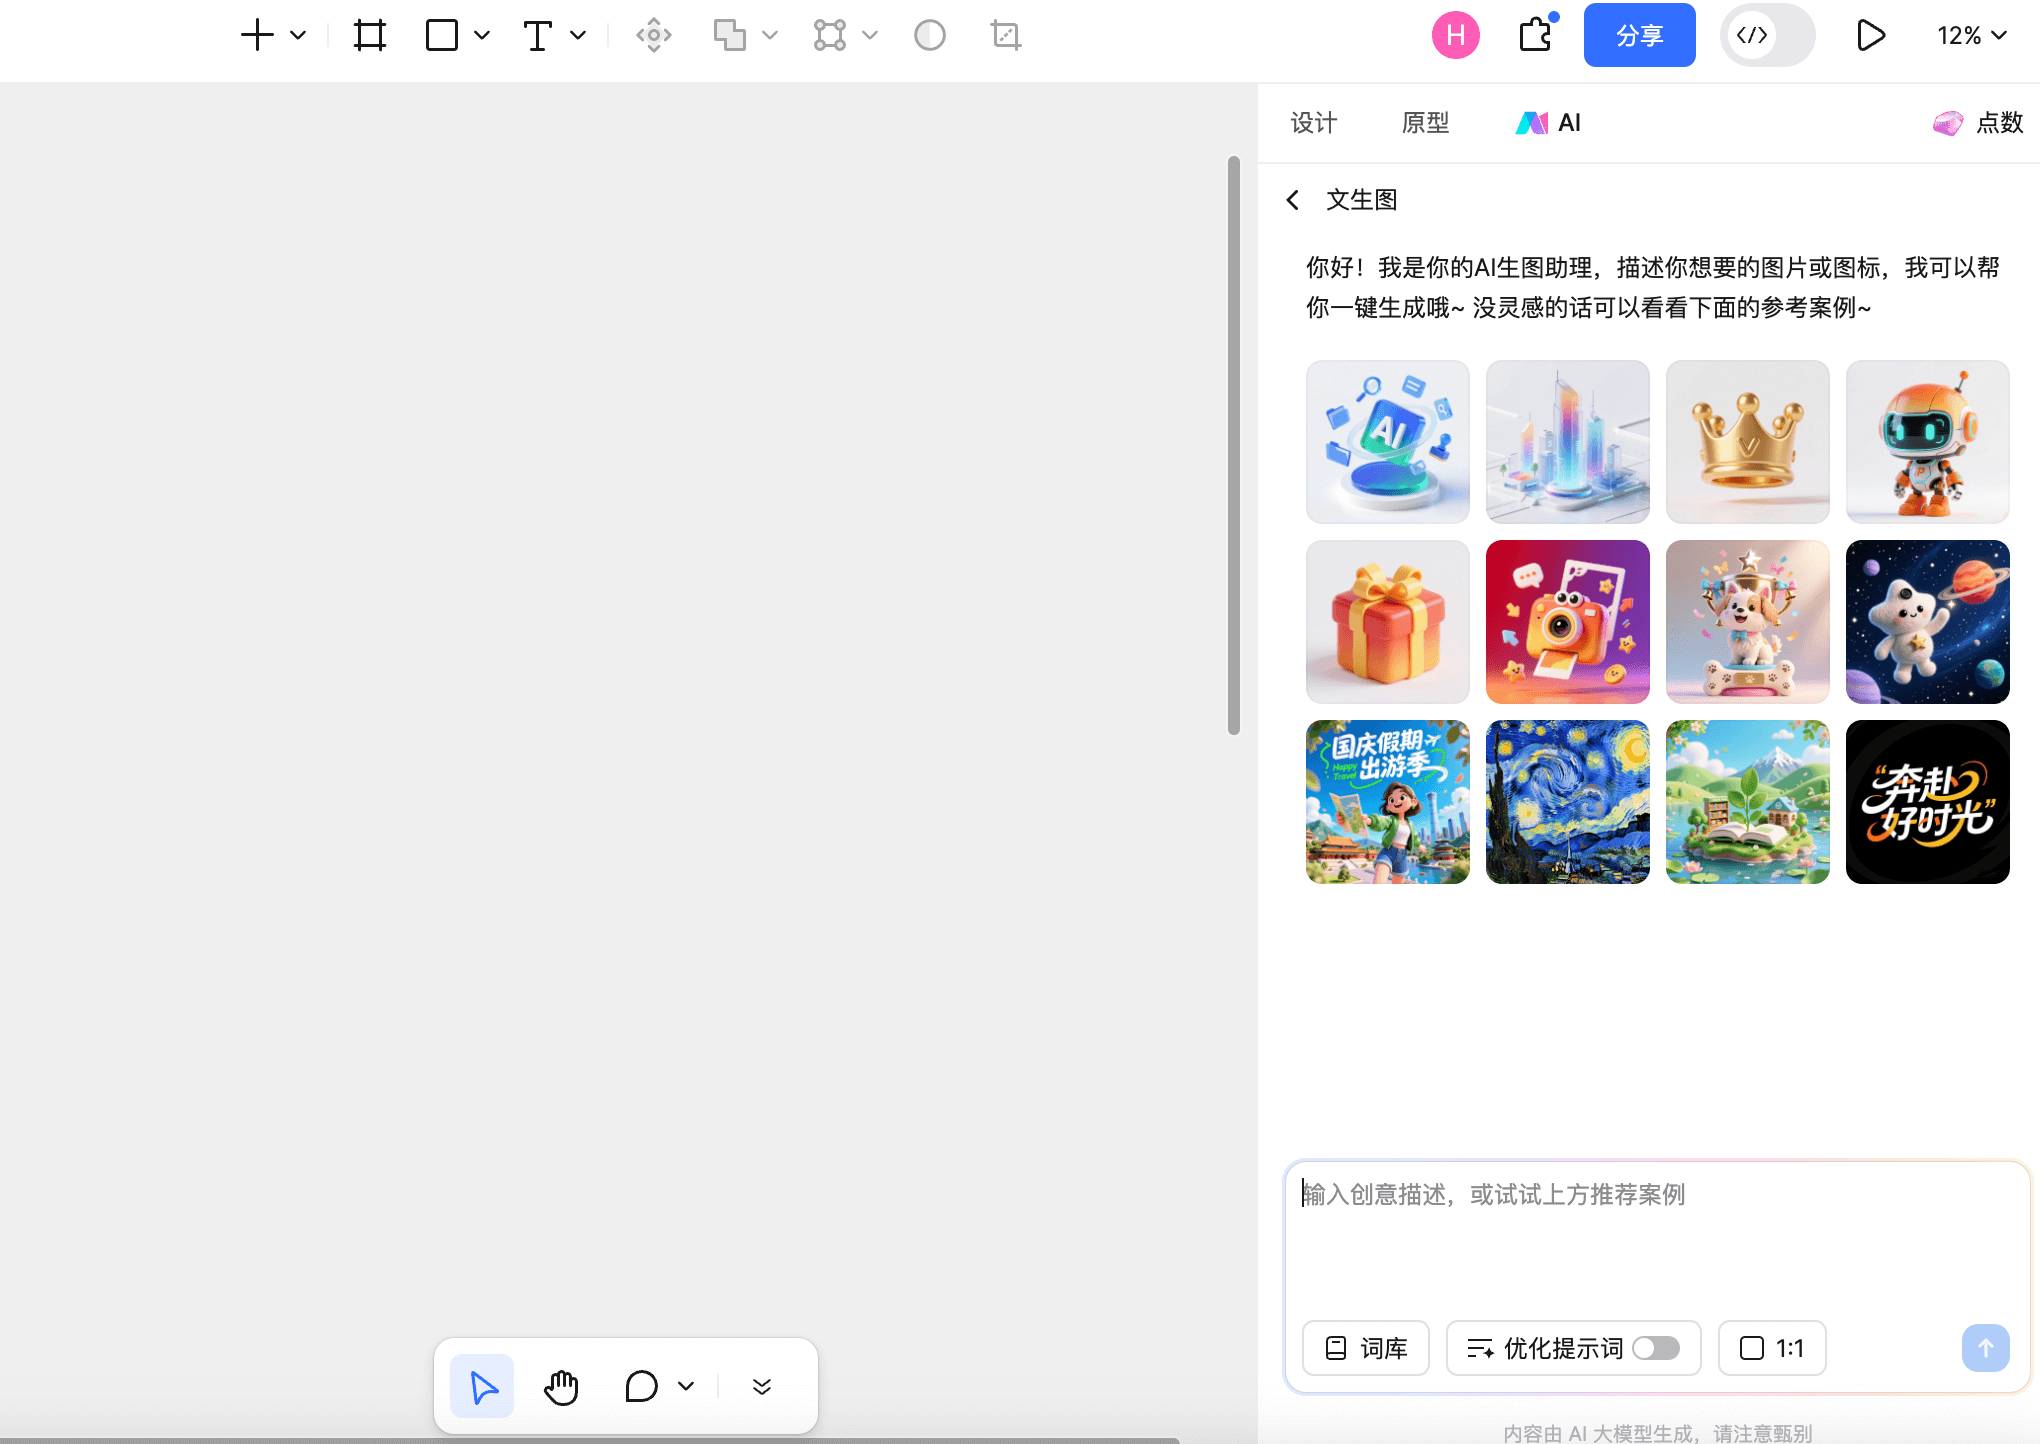The image size is (2040, 1444).
Task: Select the Rectangle shape tool
Action: (x=441, y=35)
